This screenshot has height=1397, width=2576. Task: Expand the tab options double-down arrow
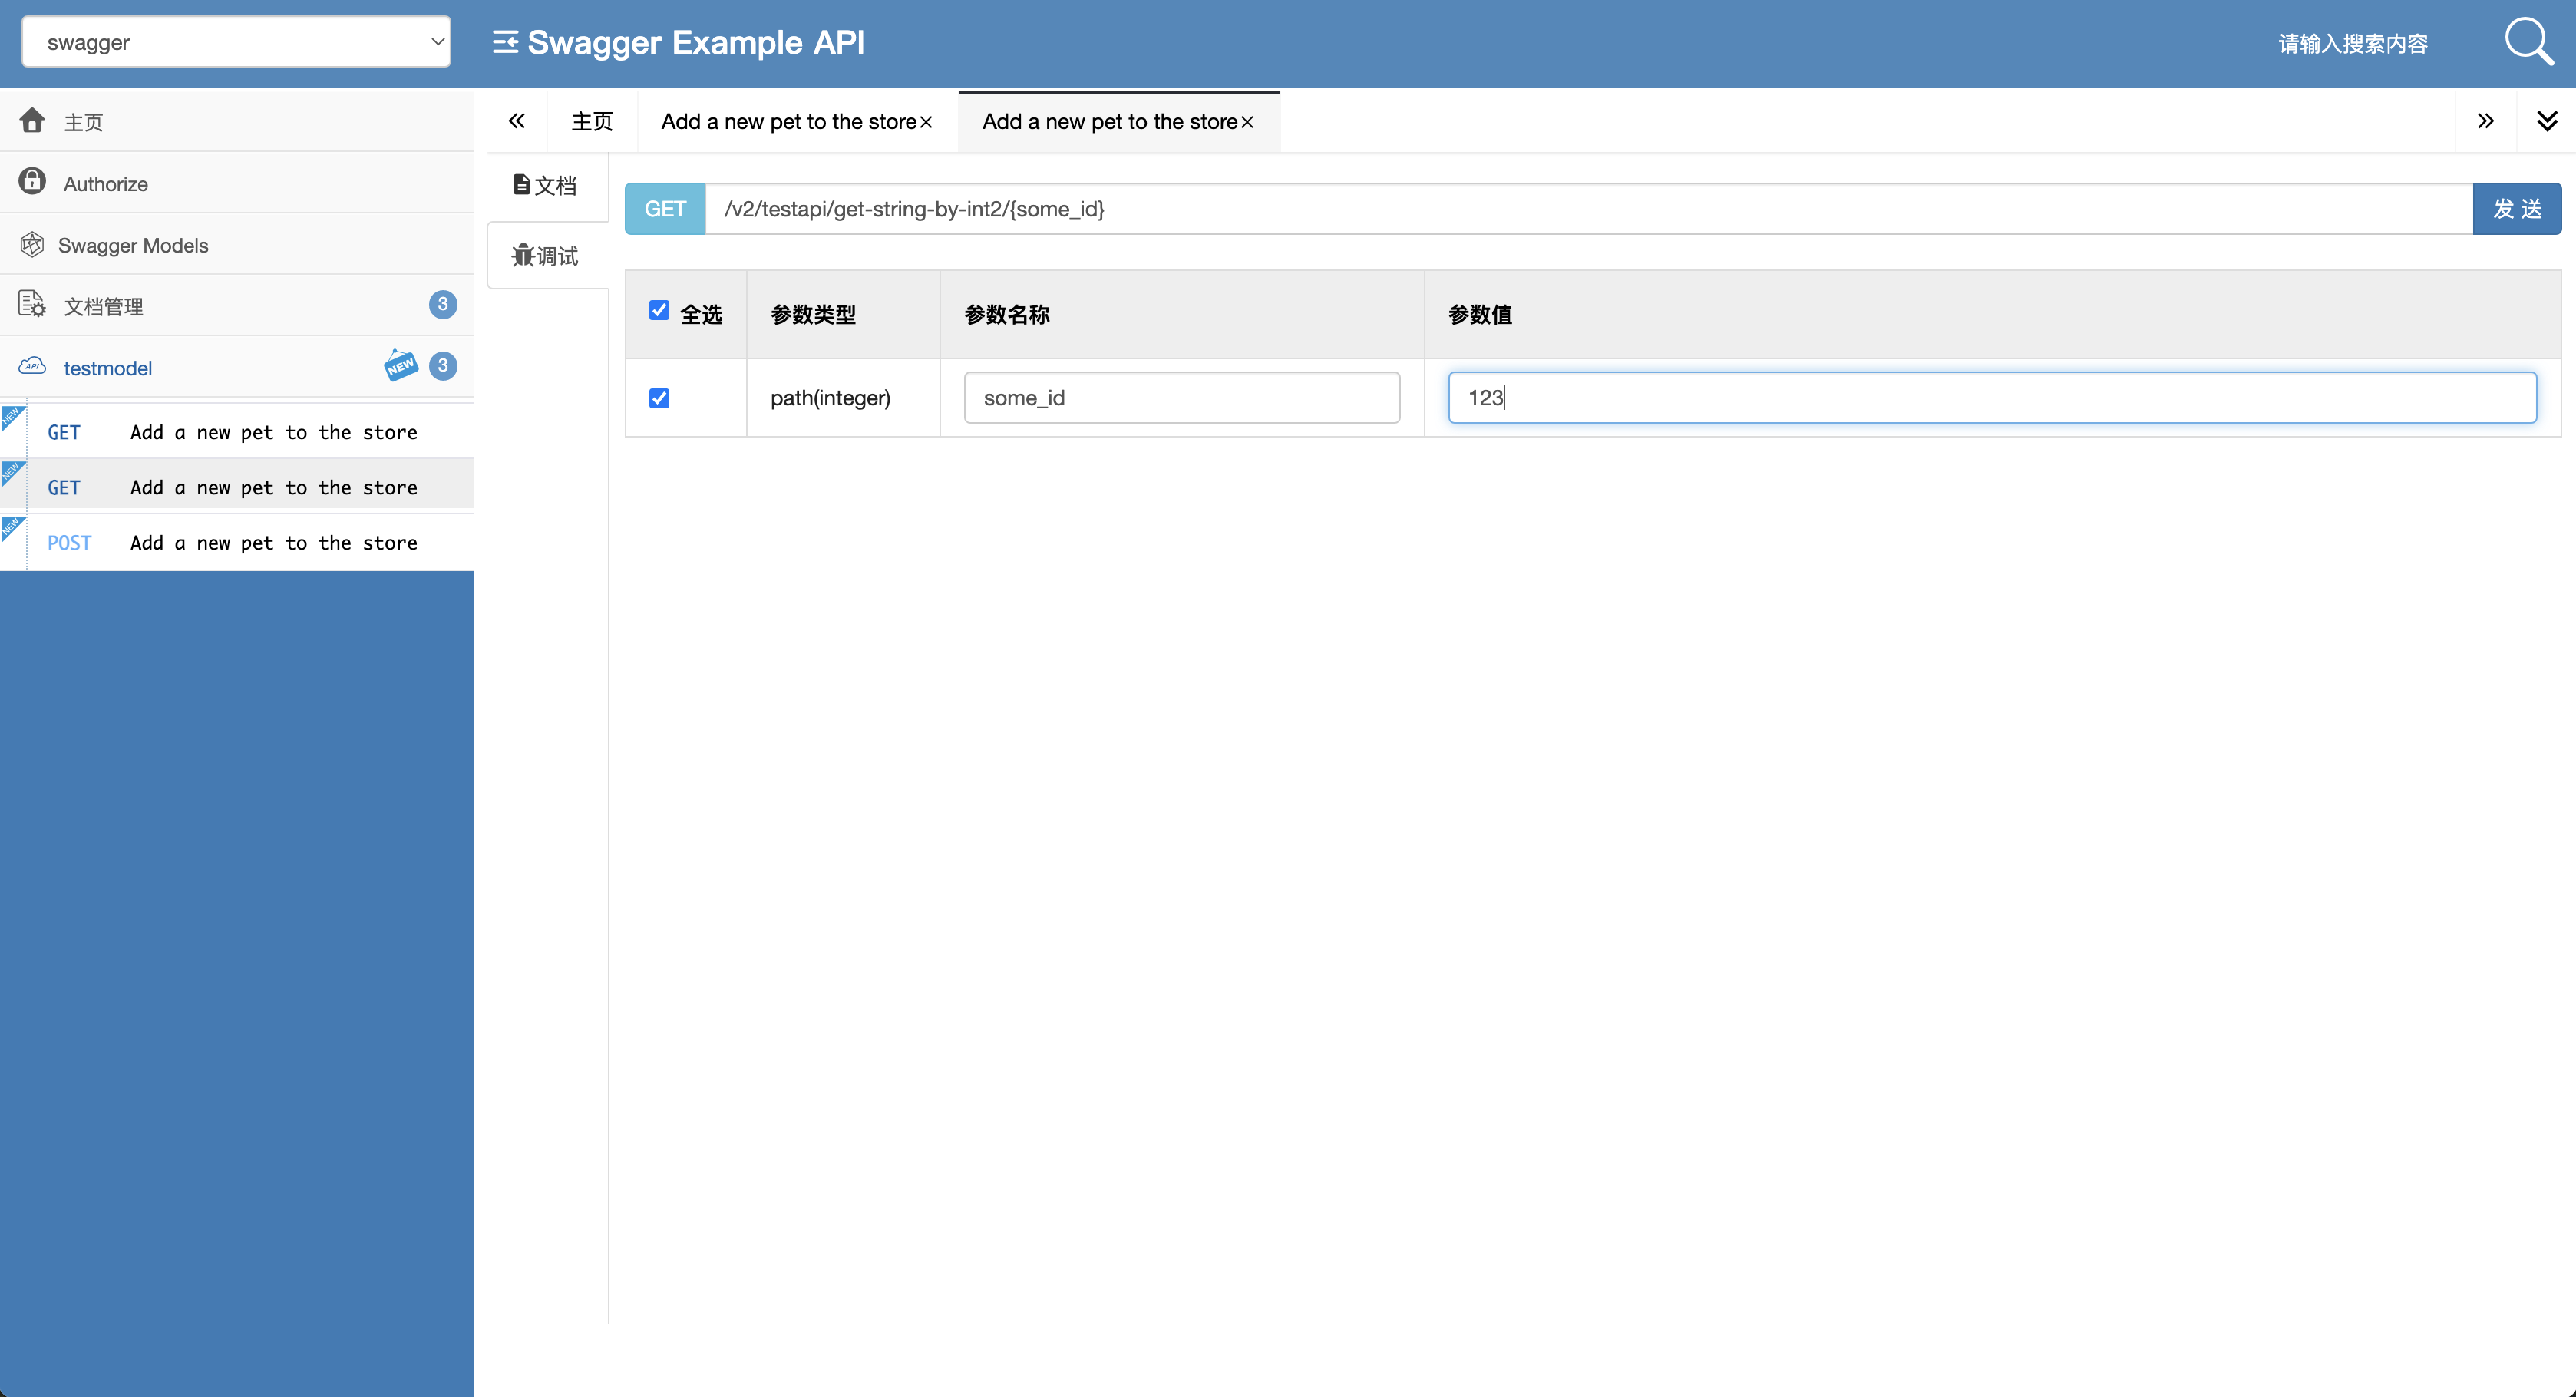coord(2546,121)
